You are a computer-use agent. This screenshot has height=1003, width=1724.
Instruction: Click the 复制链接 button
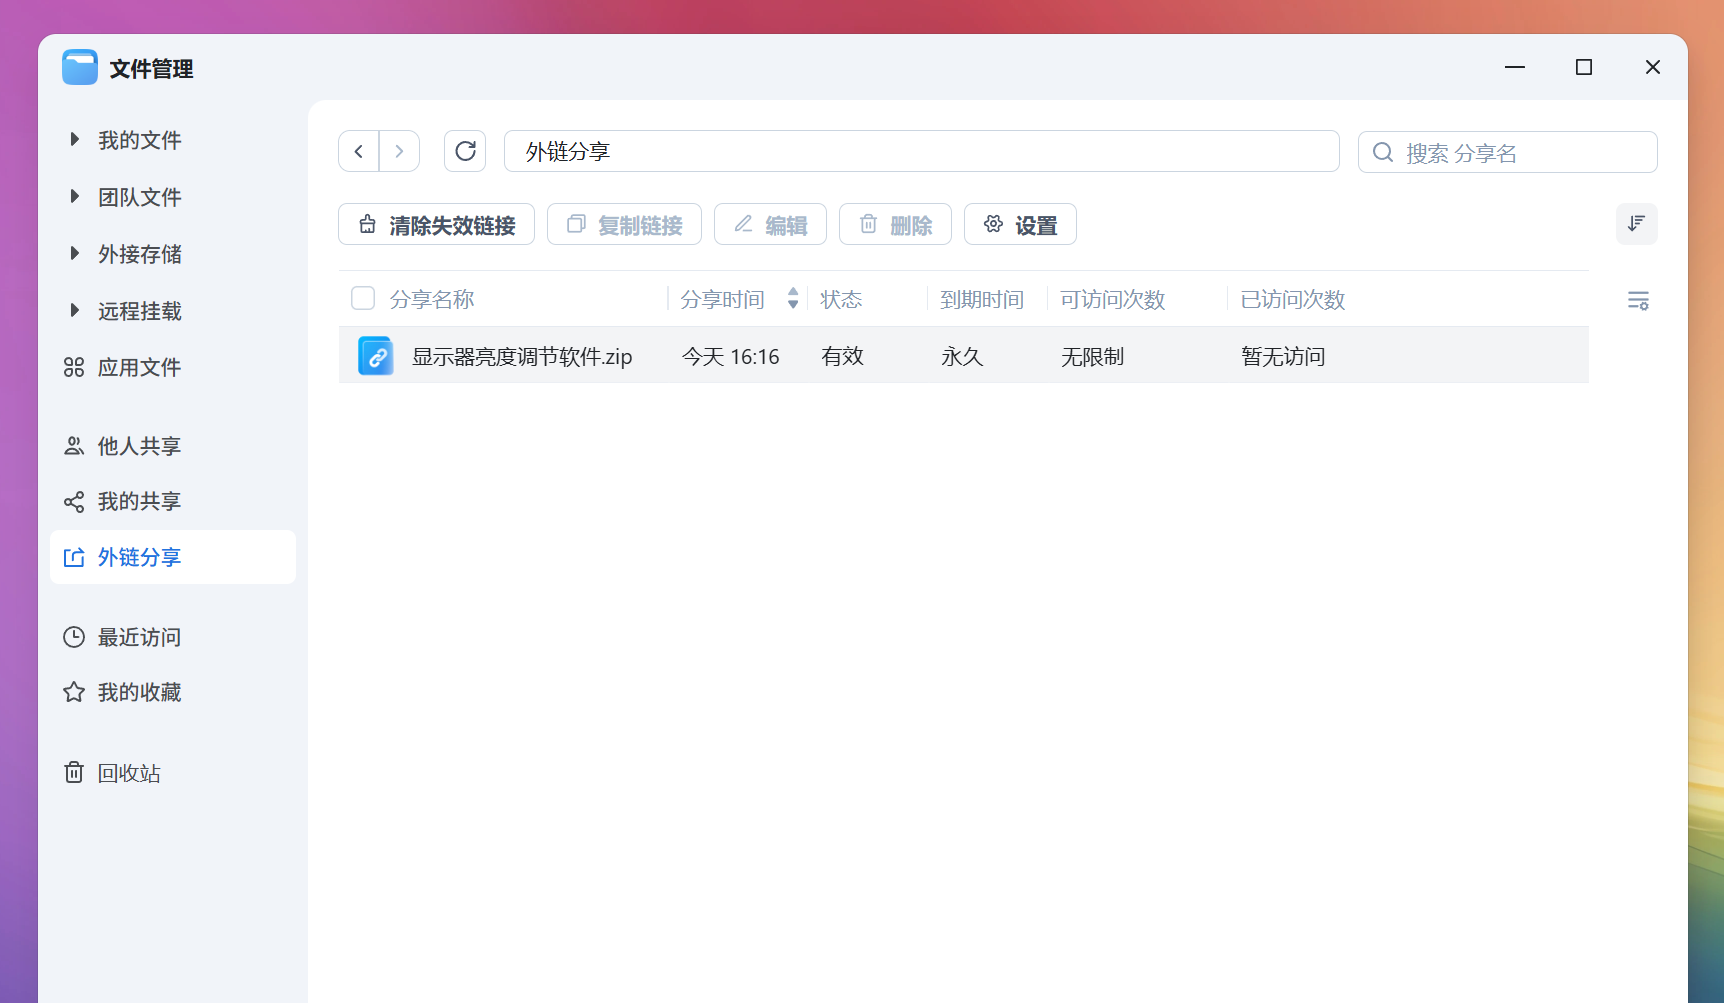click(624, 224)
